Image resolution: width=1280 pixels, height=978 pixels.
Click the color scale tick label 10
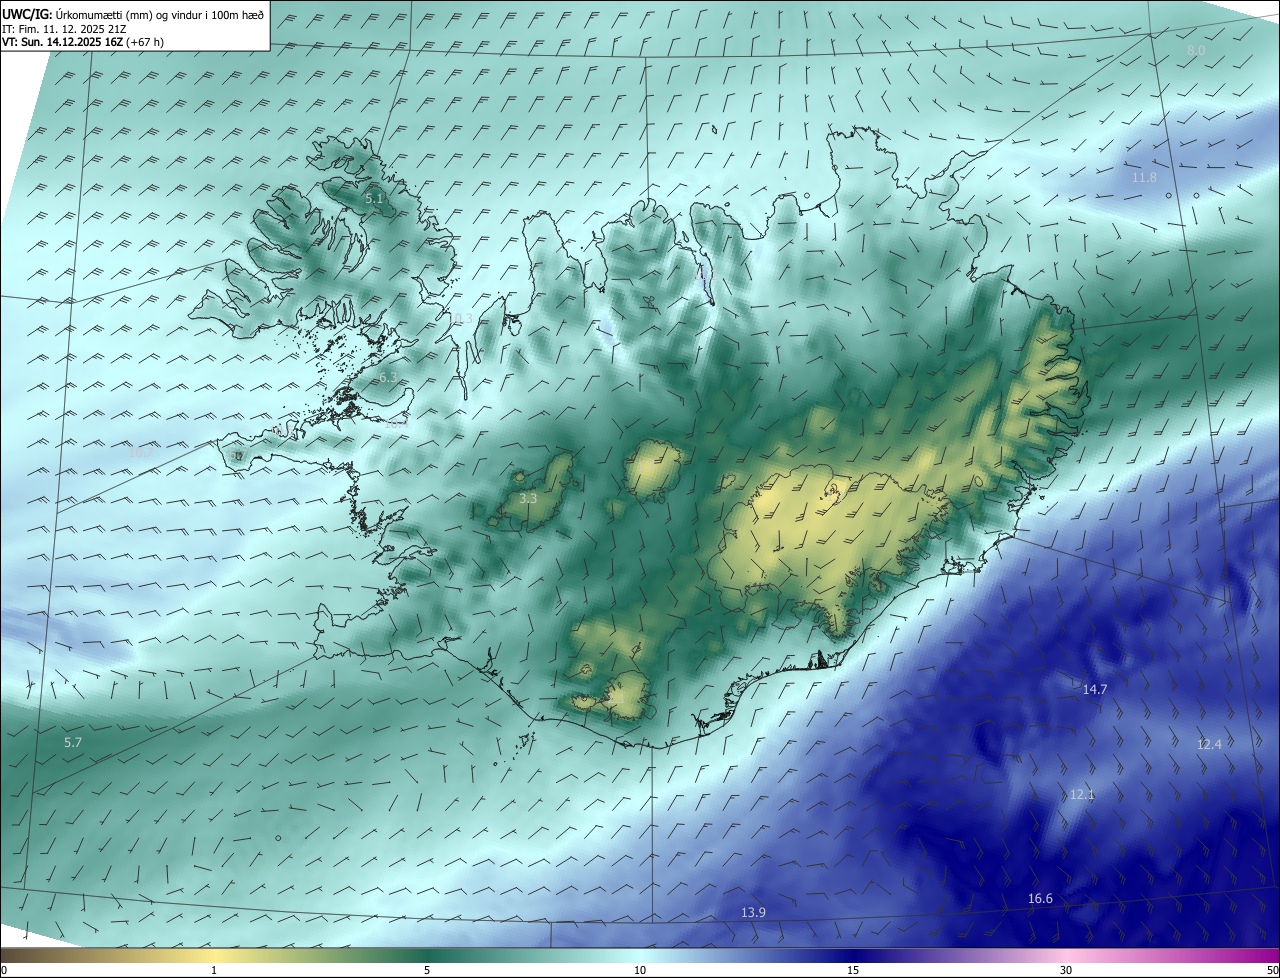click(x=640, y=970)
